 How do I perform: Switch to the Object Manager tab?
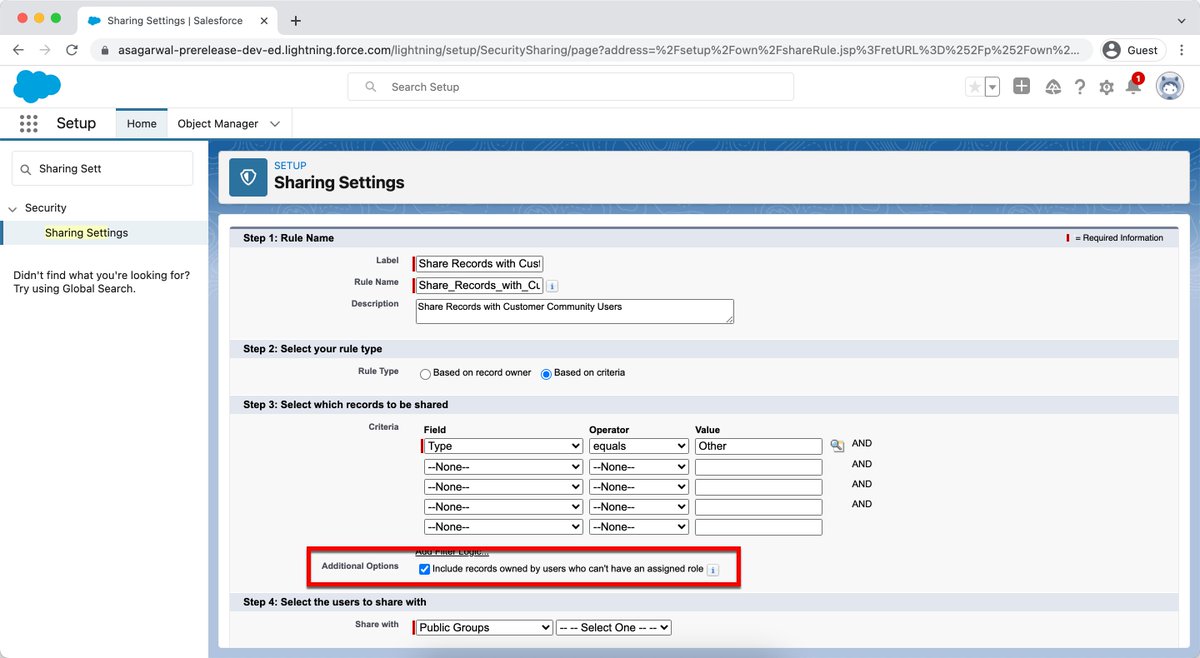point(218,124)
